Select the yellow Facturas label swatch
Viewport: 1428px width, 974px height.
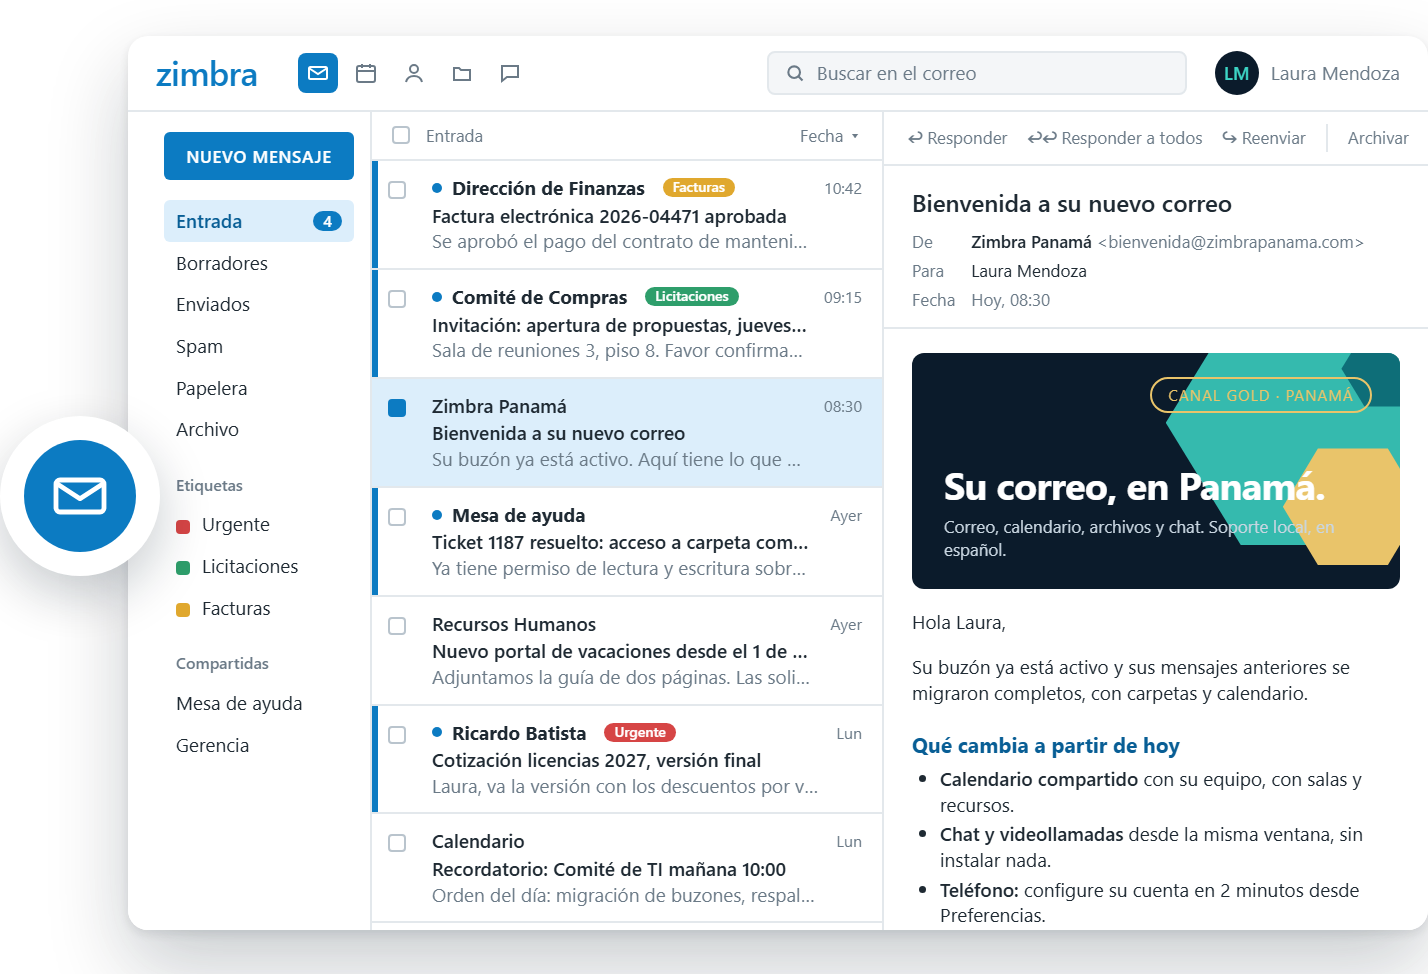pos(183,610)
